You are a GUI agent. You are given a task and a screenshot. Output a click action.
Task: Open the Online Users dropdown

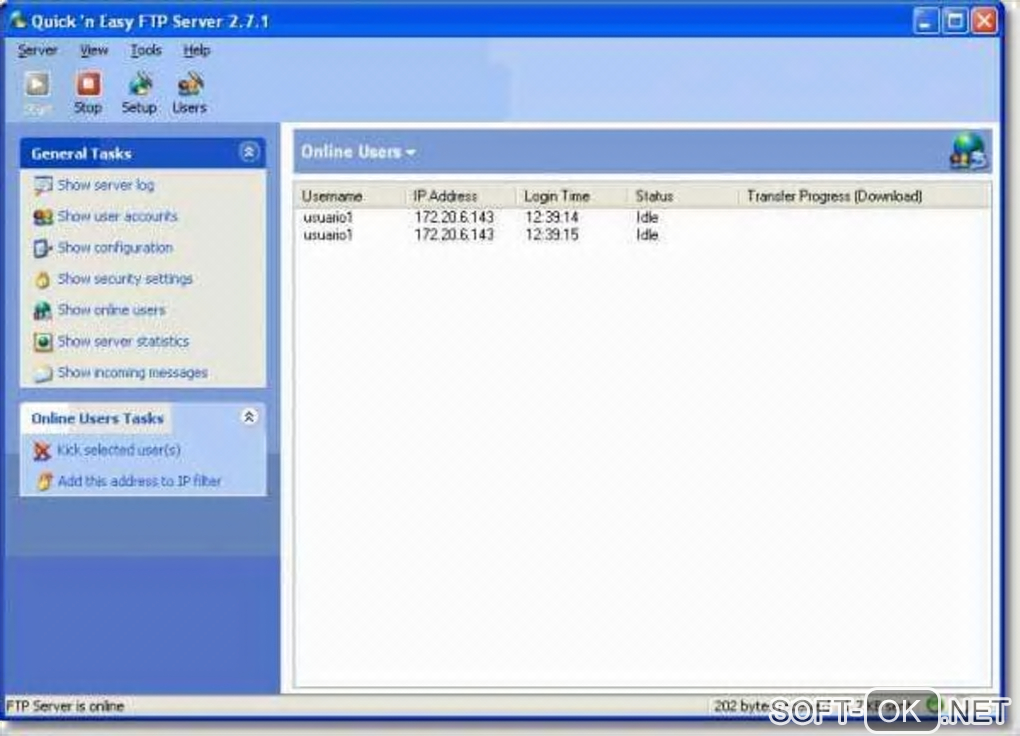(x=358, y=152)
